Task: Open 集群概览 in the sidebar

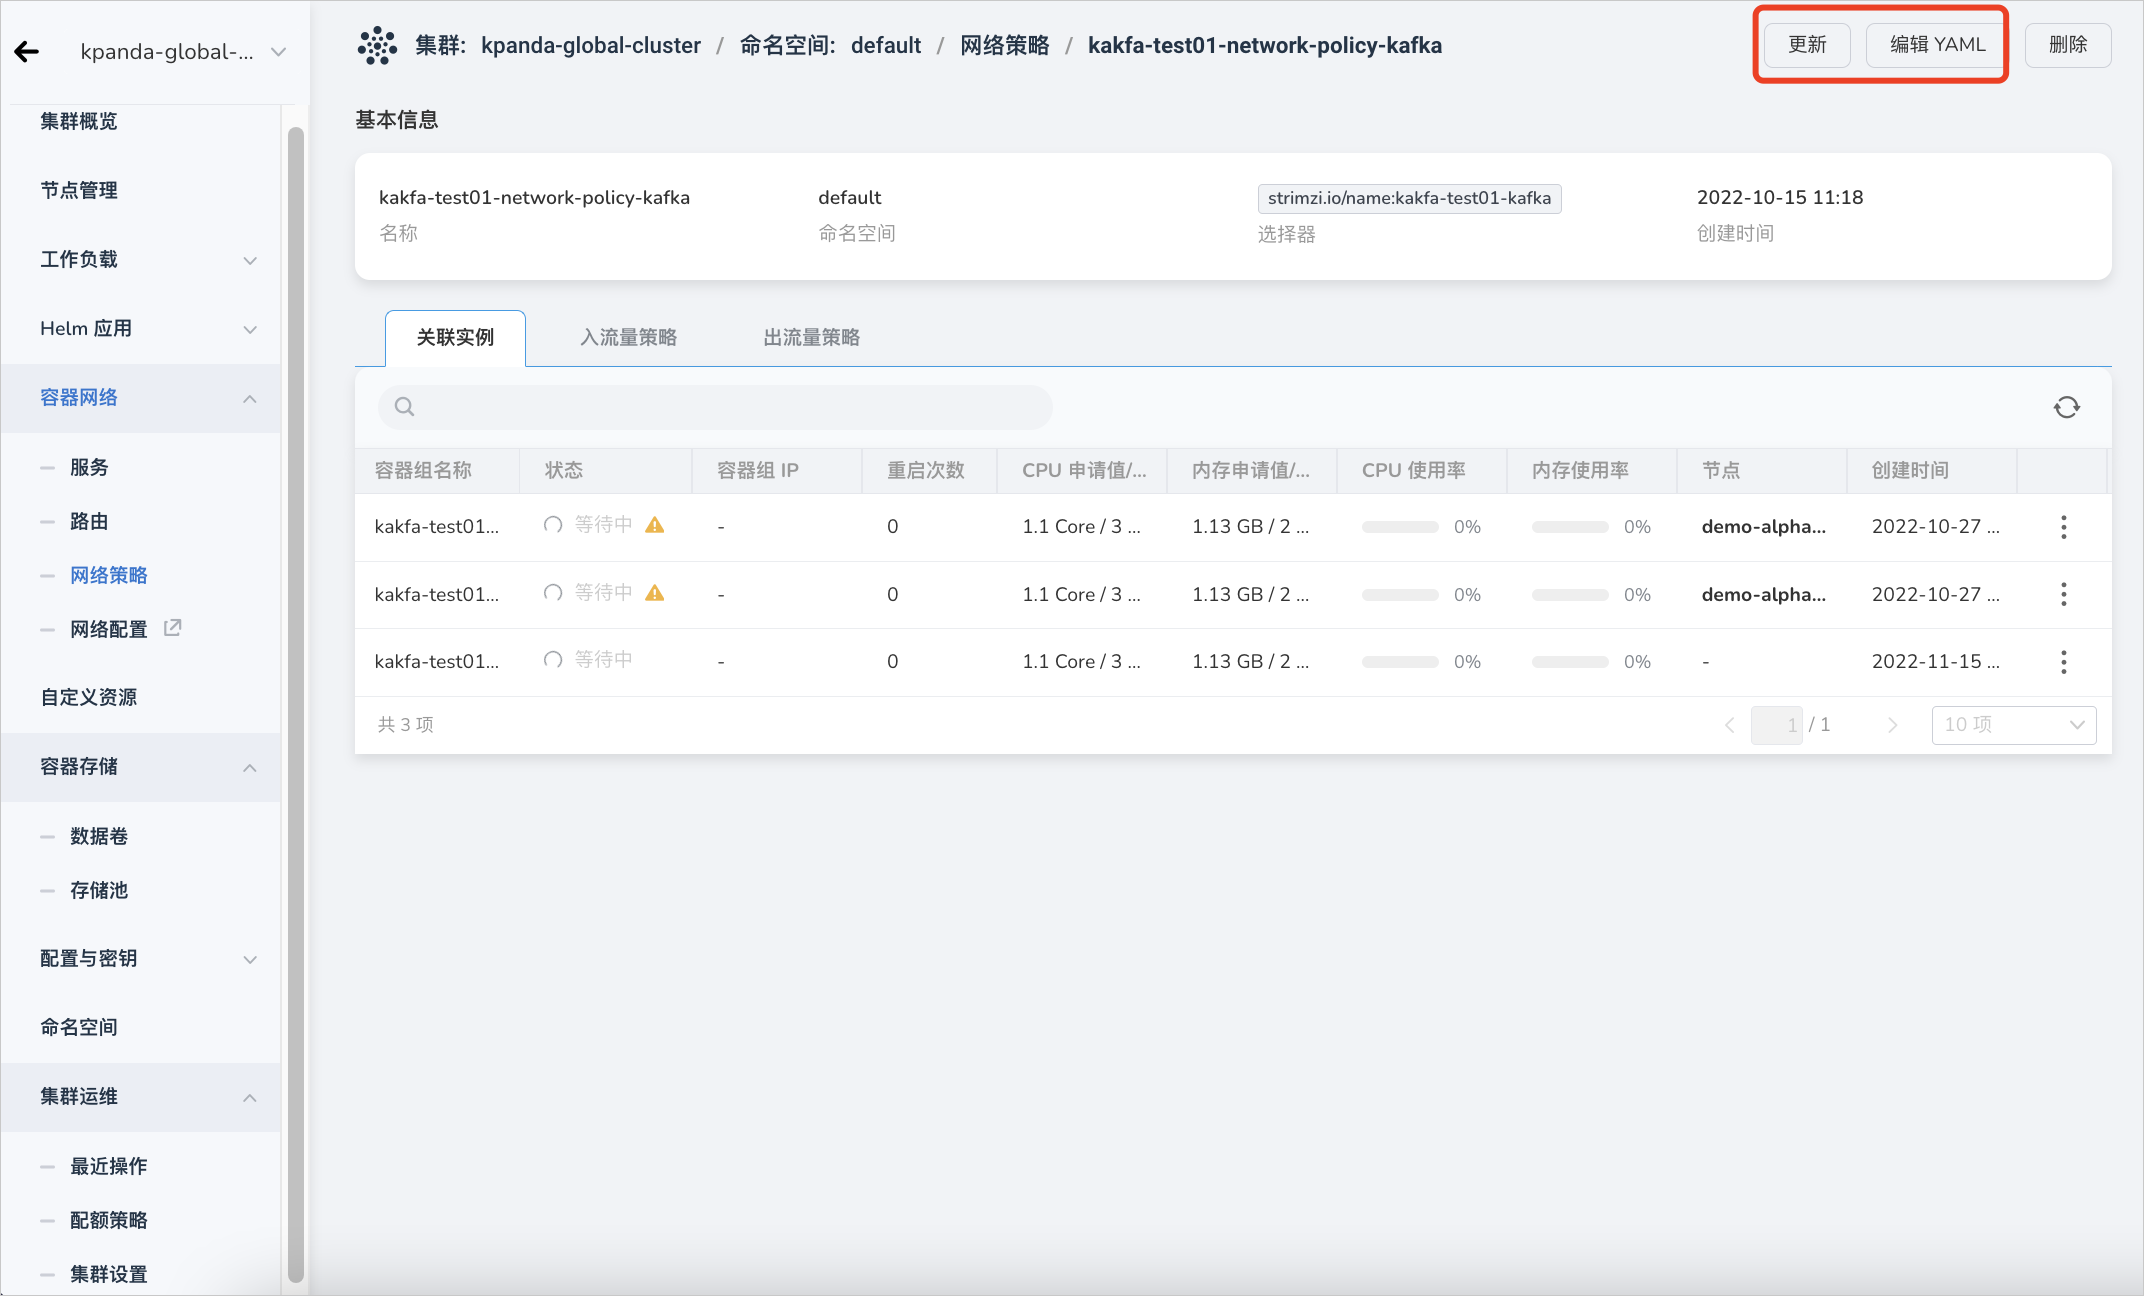Action: (x=79, y=122)
